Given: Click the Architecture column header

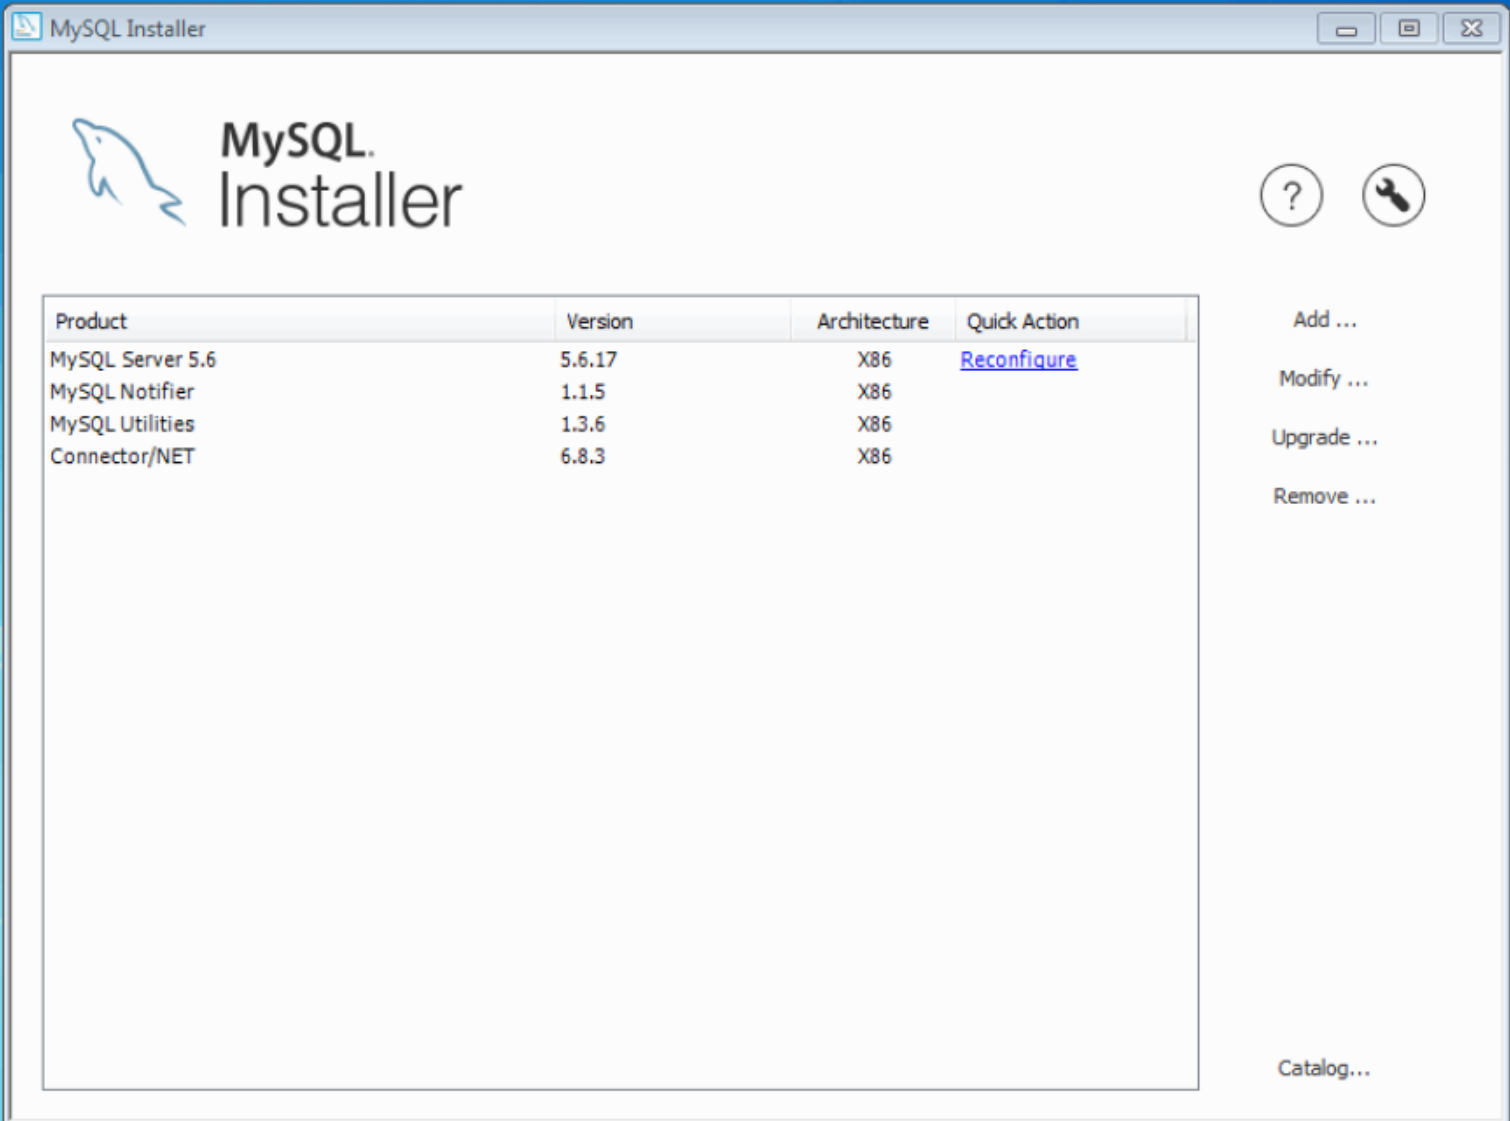Looking at the screenshot, I should click(871, 320).
